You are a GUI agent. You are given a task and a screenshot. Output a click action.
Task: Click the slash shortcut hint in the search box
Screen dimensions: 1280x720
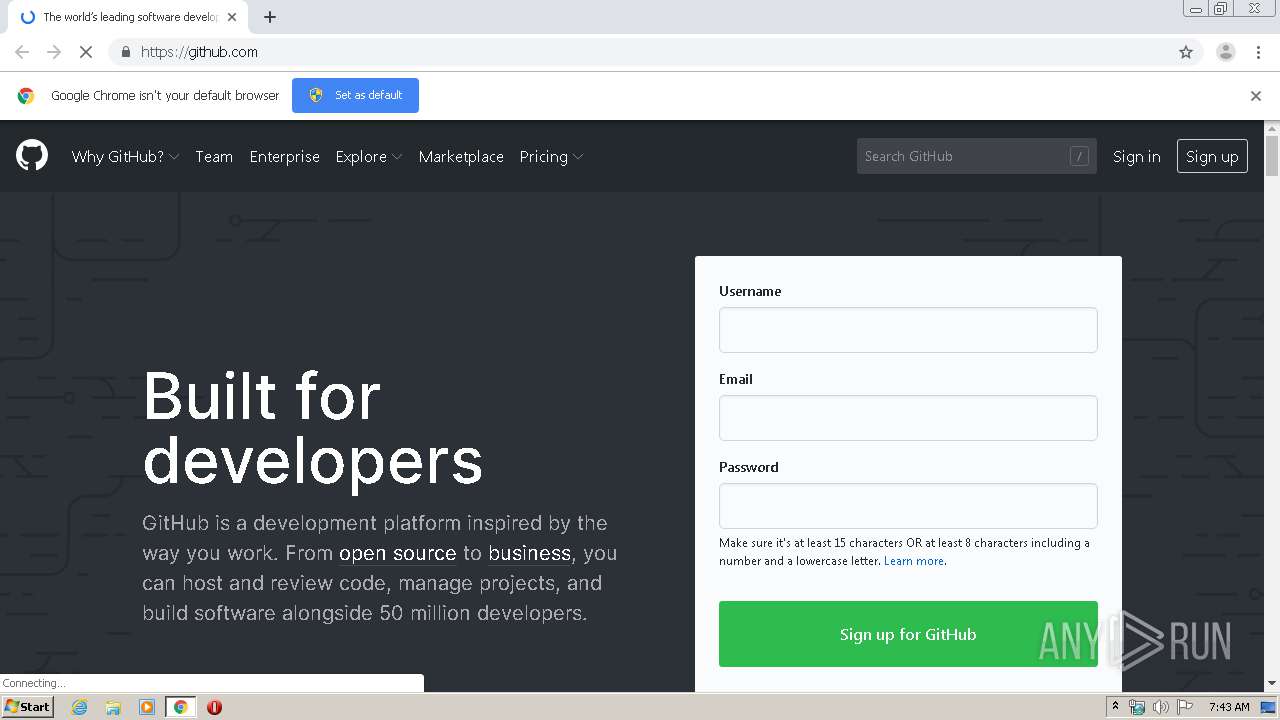pyautogui.click(x=1079, y=156)
